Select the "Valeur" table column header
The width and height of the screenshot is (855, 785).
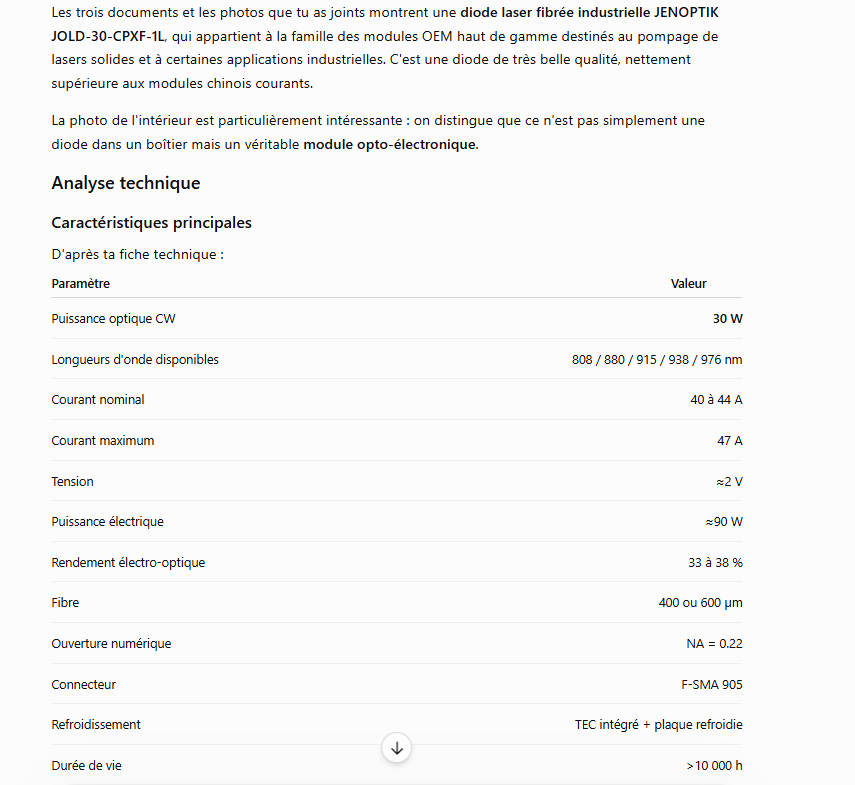[689, 283]
